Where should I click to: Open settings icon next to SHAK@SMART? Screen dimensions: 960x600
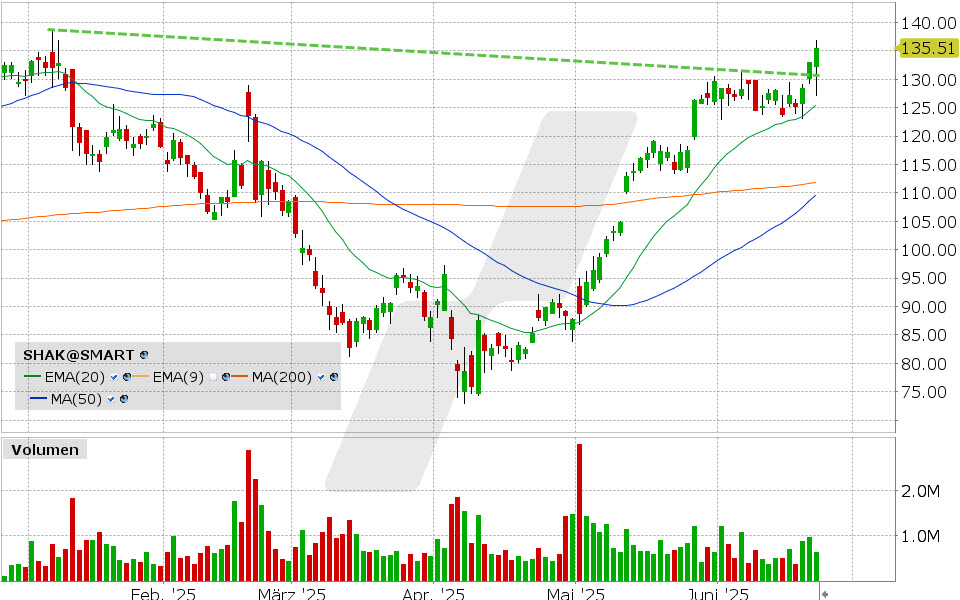coord(144,355)
